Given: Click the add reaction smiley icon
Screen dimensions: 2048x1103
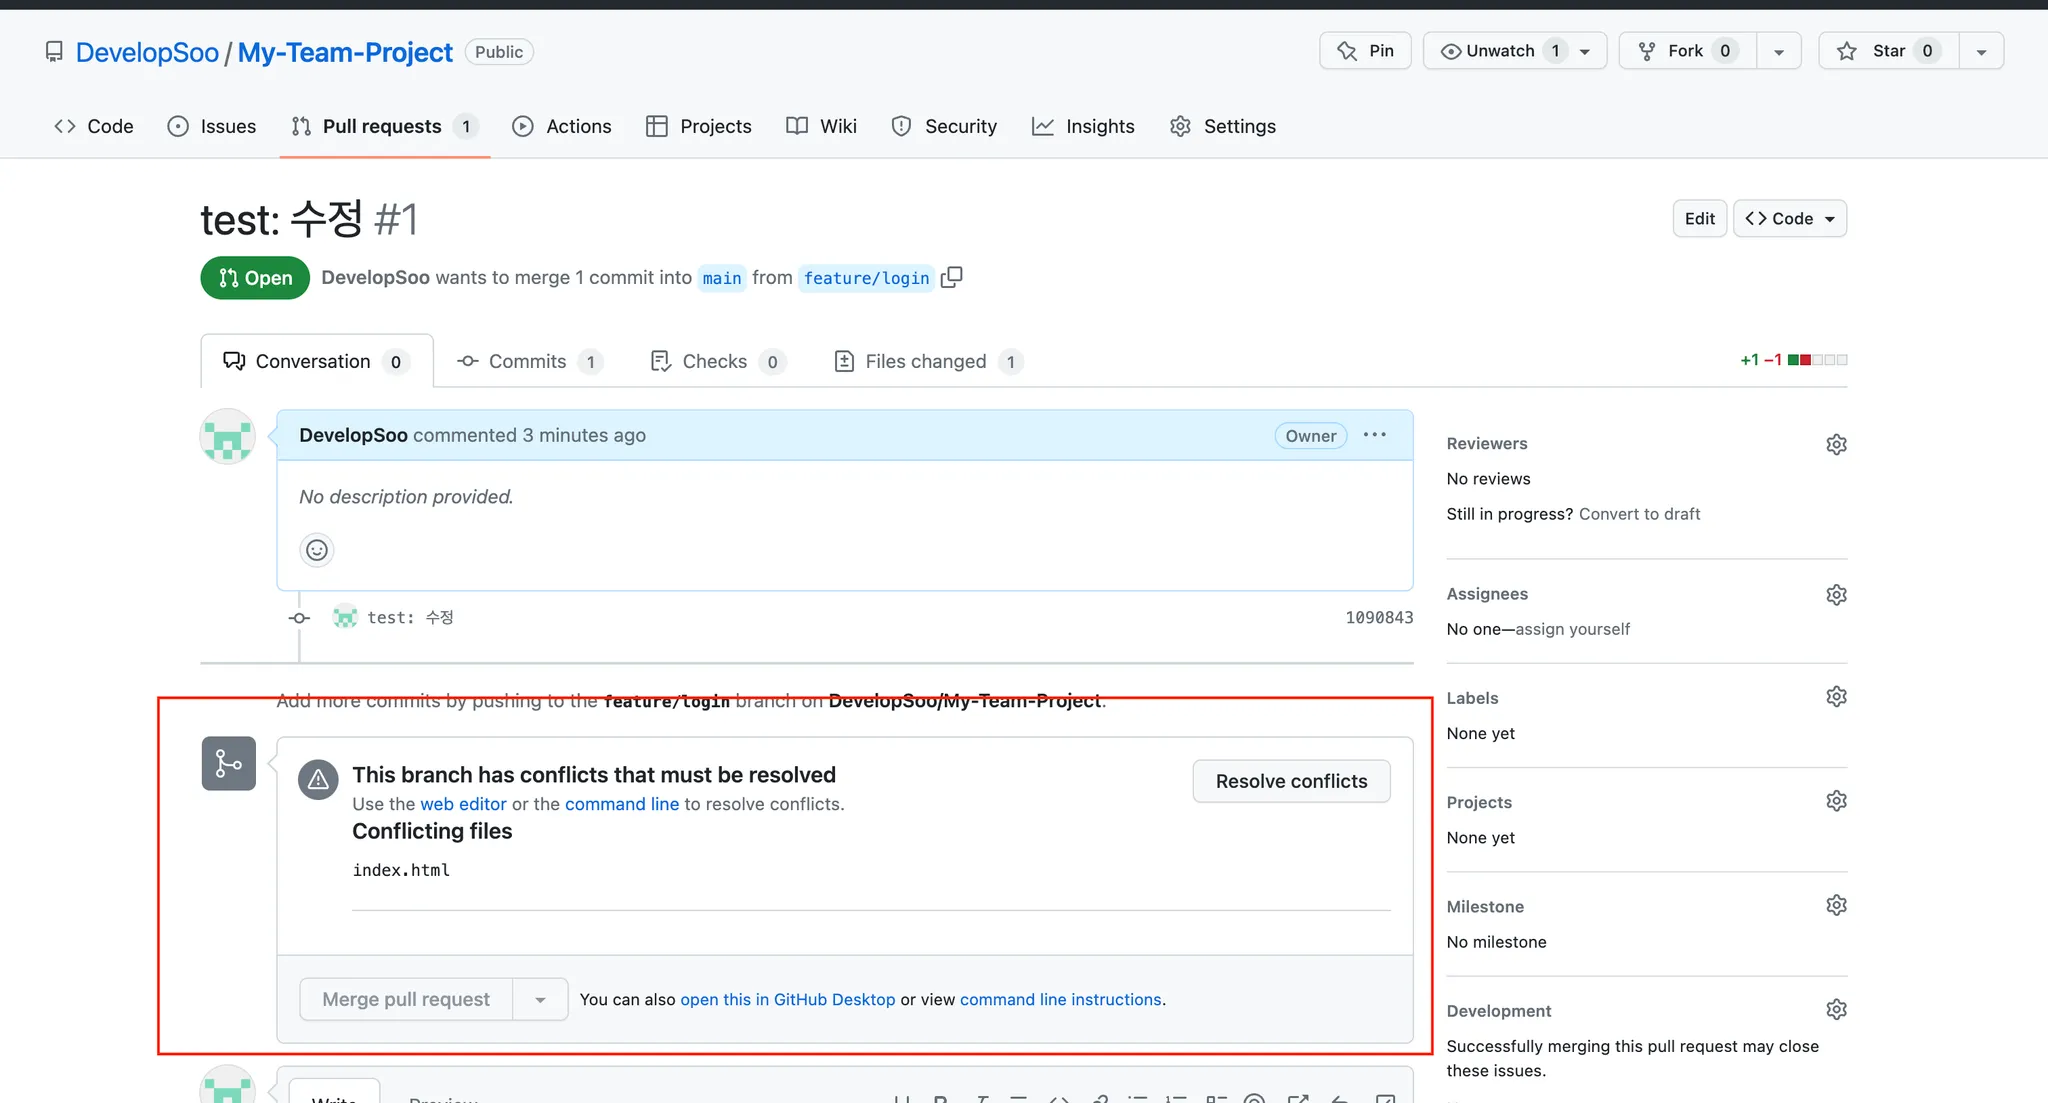Looking at the screenshot, I should coord(317,550).
